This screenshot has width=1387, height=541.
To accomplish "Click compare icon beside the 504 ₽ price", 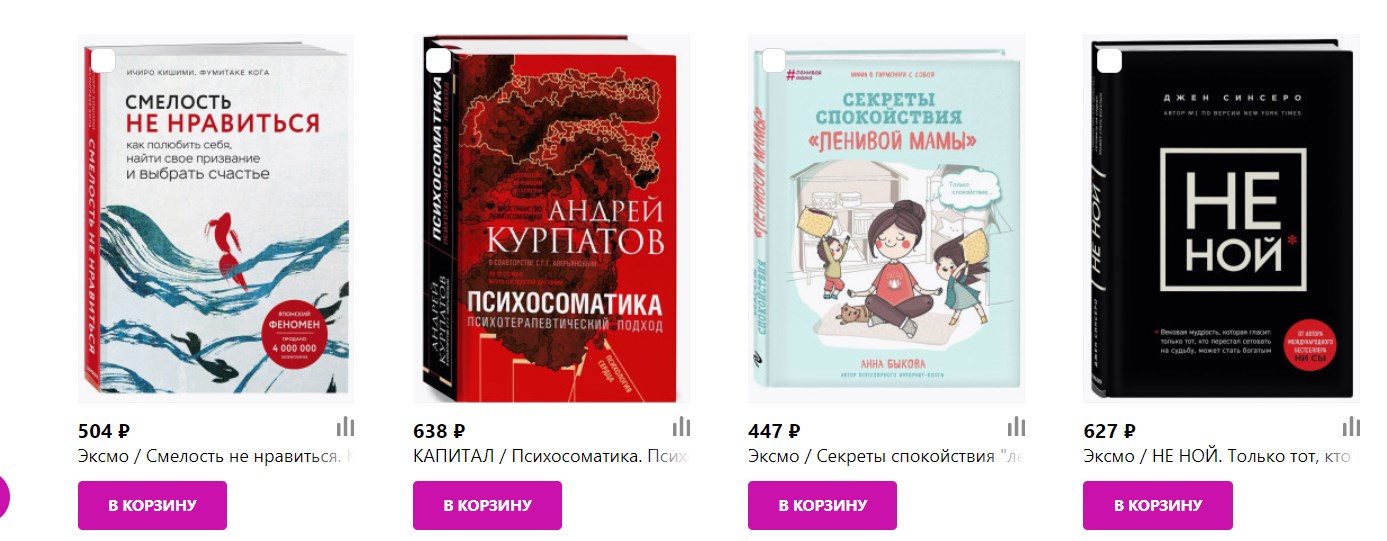I will point(346,427).
